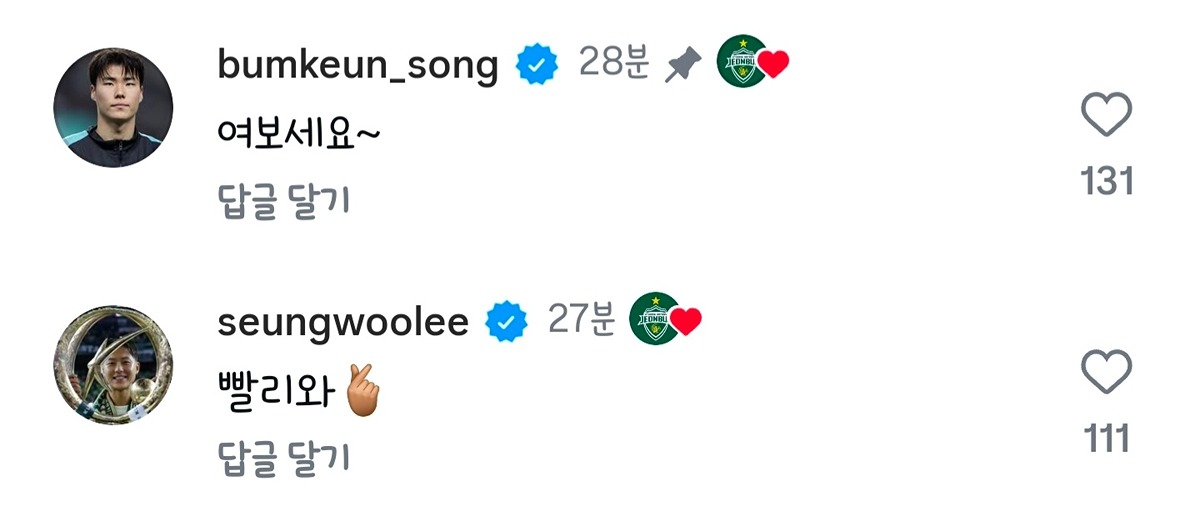Click red heart on seungwoolee's comment header
The width and height of the screenshot is (1200, 516).
685,321
